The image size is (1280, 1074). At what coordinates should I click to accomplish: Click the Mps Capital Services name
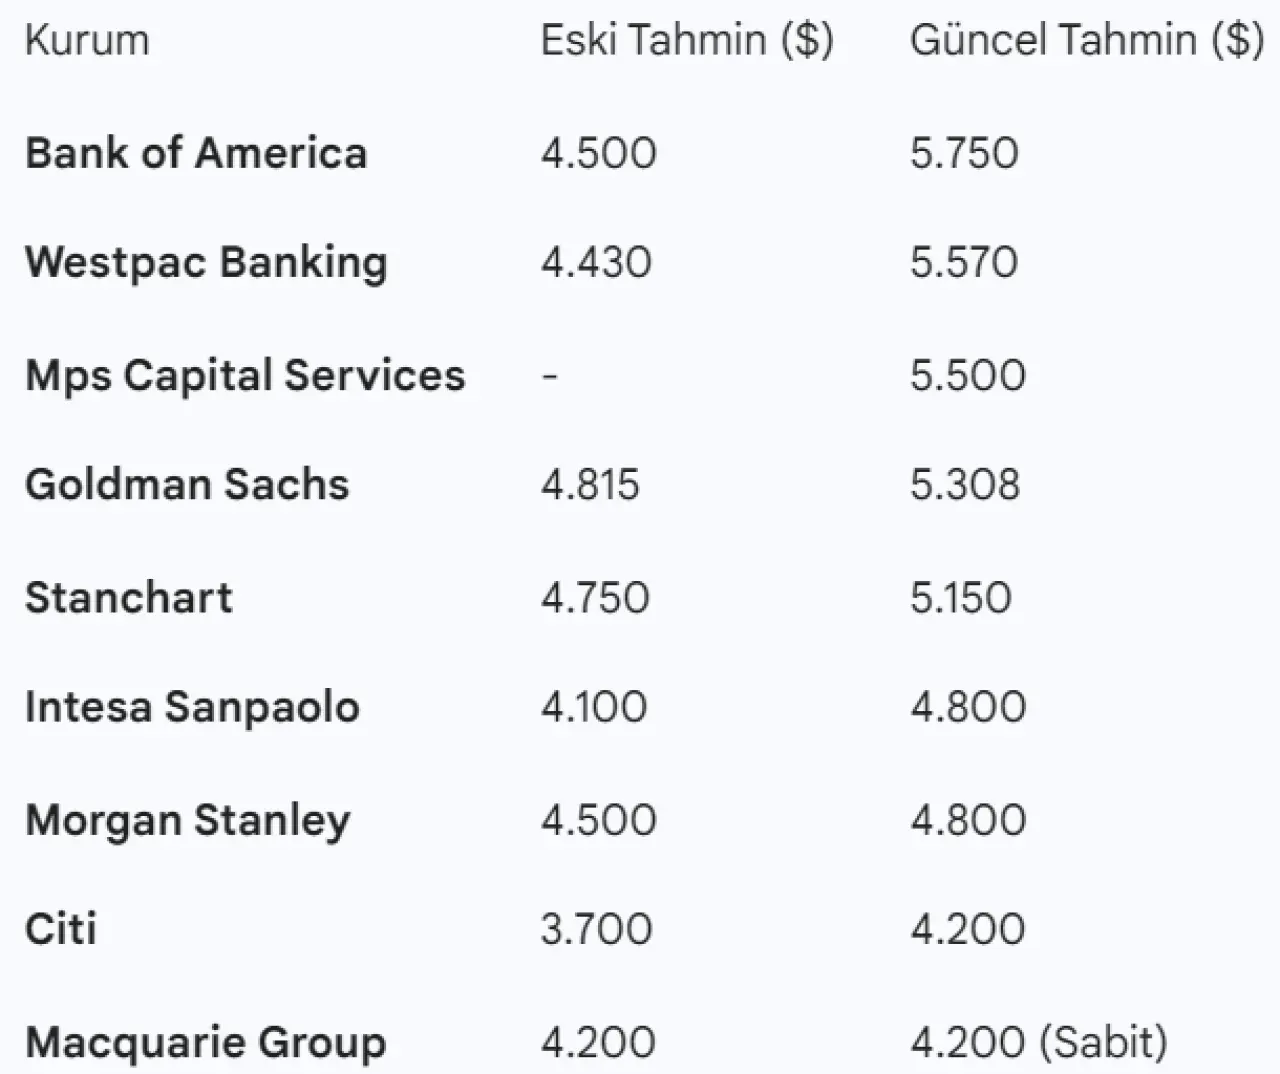point(245,375)
